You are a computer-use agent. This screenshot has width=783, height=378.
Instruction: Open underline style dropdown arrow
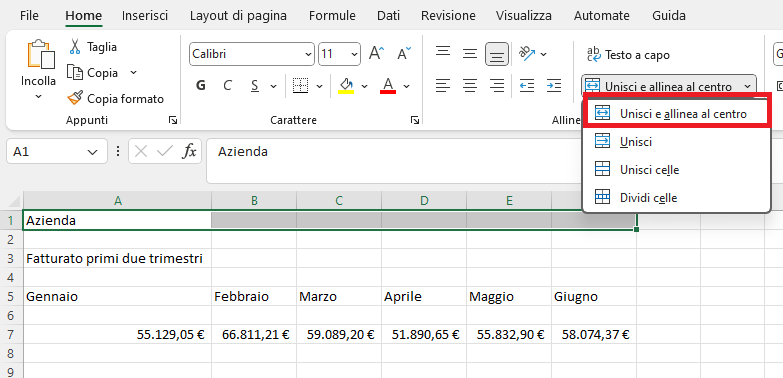tap(273, 86)
